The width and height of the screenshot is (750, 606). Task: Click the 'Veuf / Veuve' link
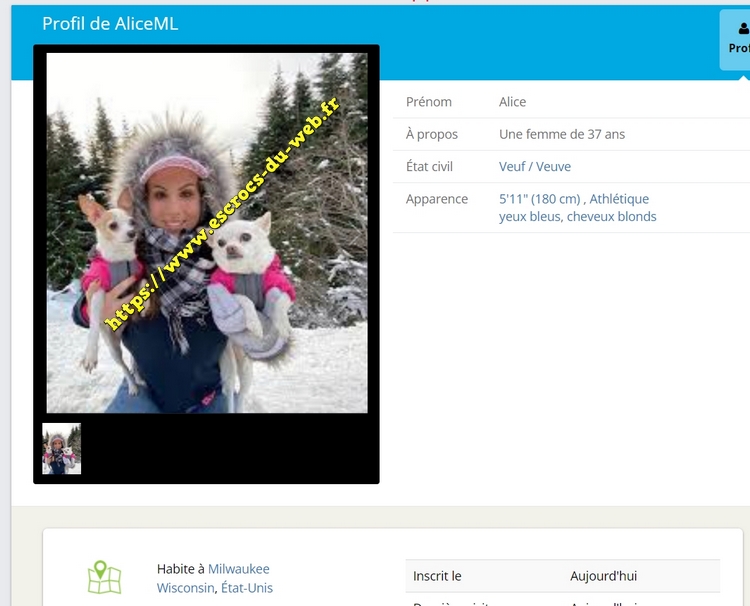coord(535,167)
